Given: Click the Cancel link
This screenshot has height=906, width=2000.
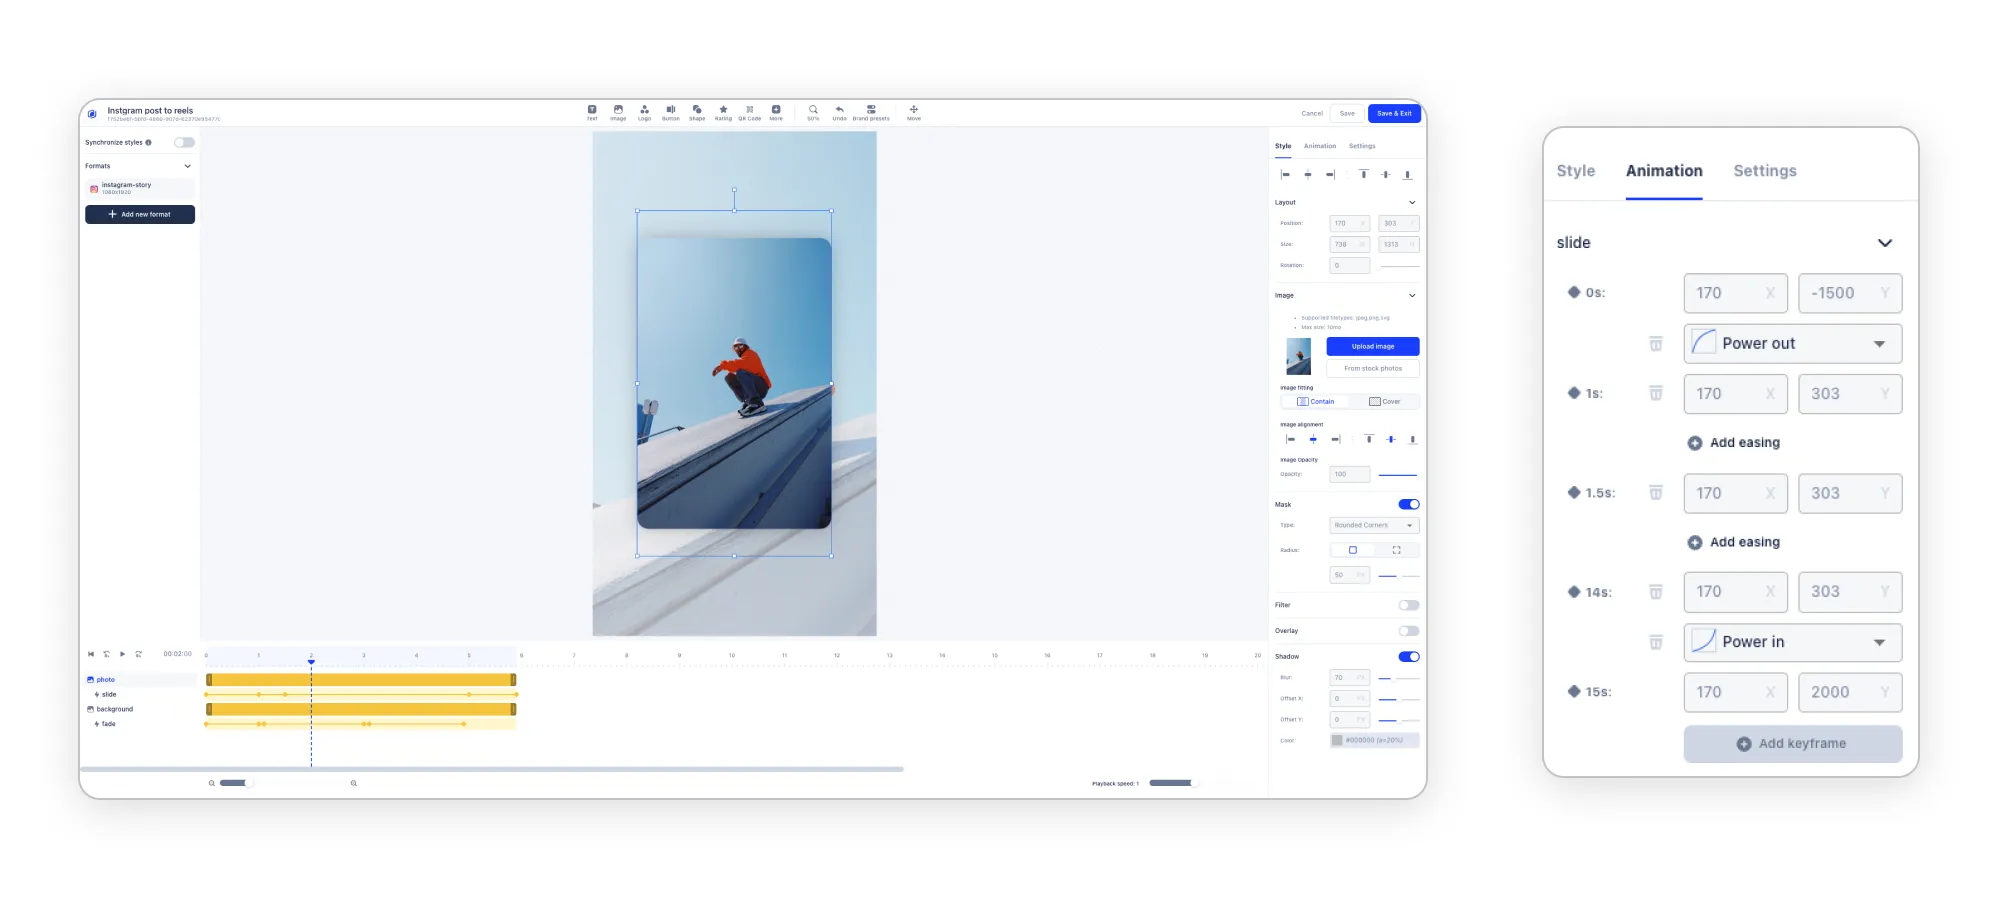Looking at the screenshot, I should tap(1312, 113).
